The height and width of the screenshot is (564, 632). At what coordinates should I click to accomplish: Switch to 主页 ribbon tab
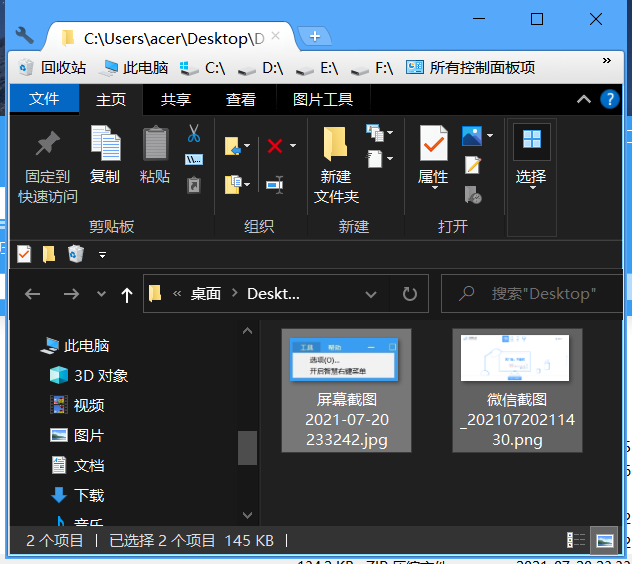click(x=111, y=99)
